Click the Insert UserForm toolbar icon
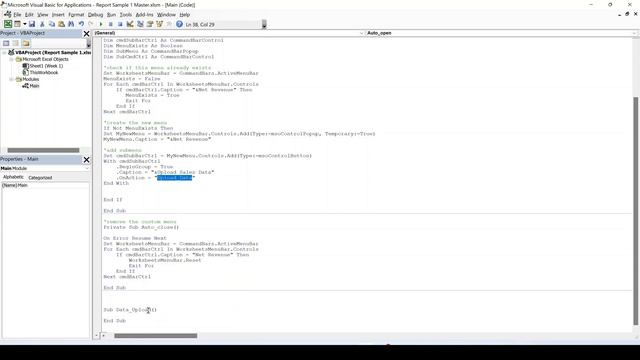The height and width of the screenshot is (360, 640). 17,24
